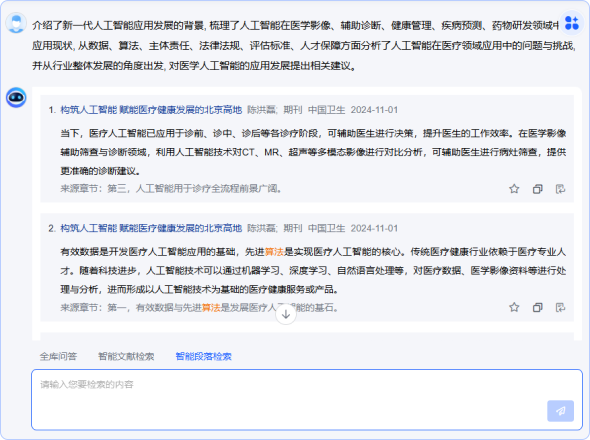Click the export/quote icon on result 1
This screenshot has height=440, width=590.
pyautogui.click(x=561, y=189)
